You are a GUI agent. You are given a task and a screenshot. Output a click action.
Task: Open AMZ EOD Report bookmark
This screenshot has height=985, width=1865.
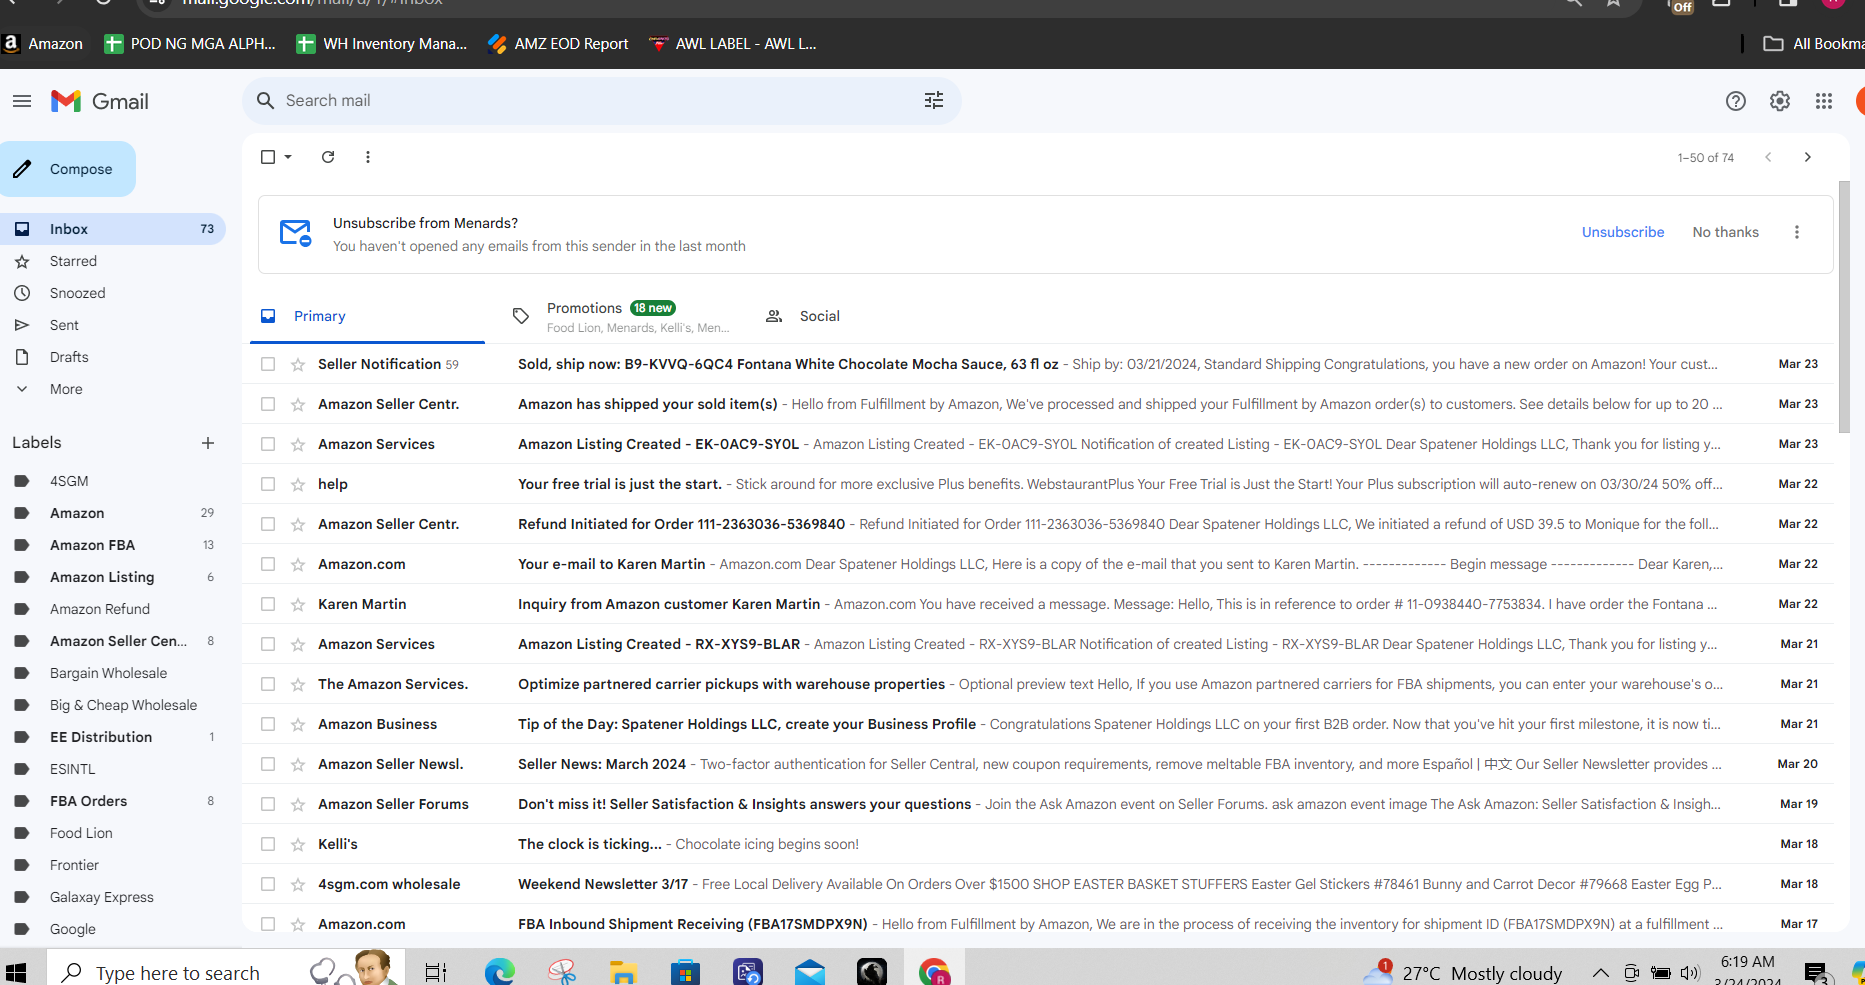click(x=558, y=44)
